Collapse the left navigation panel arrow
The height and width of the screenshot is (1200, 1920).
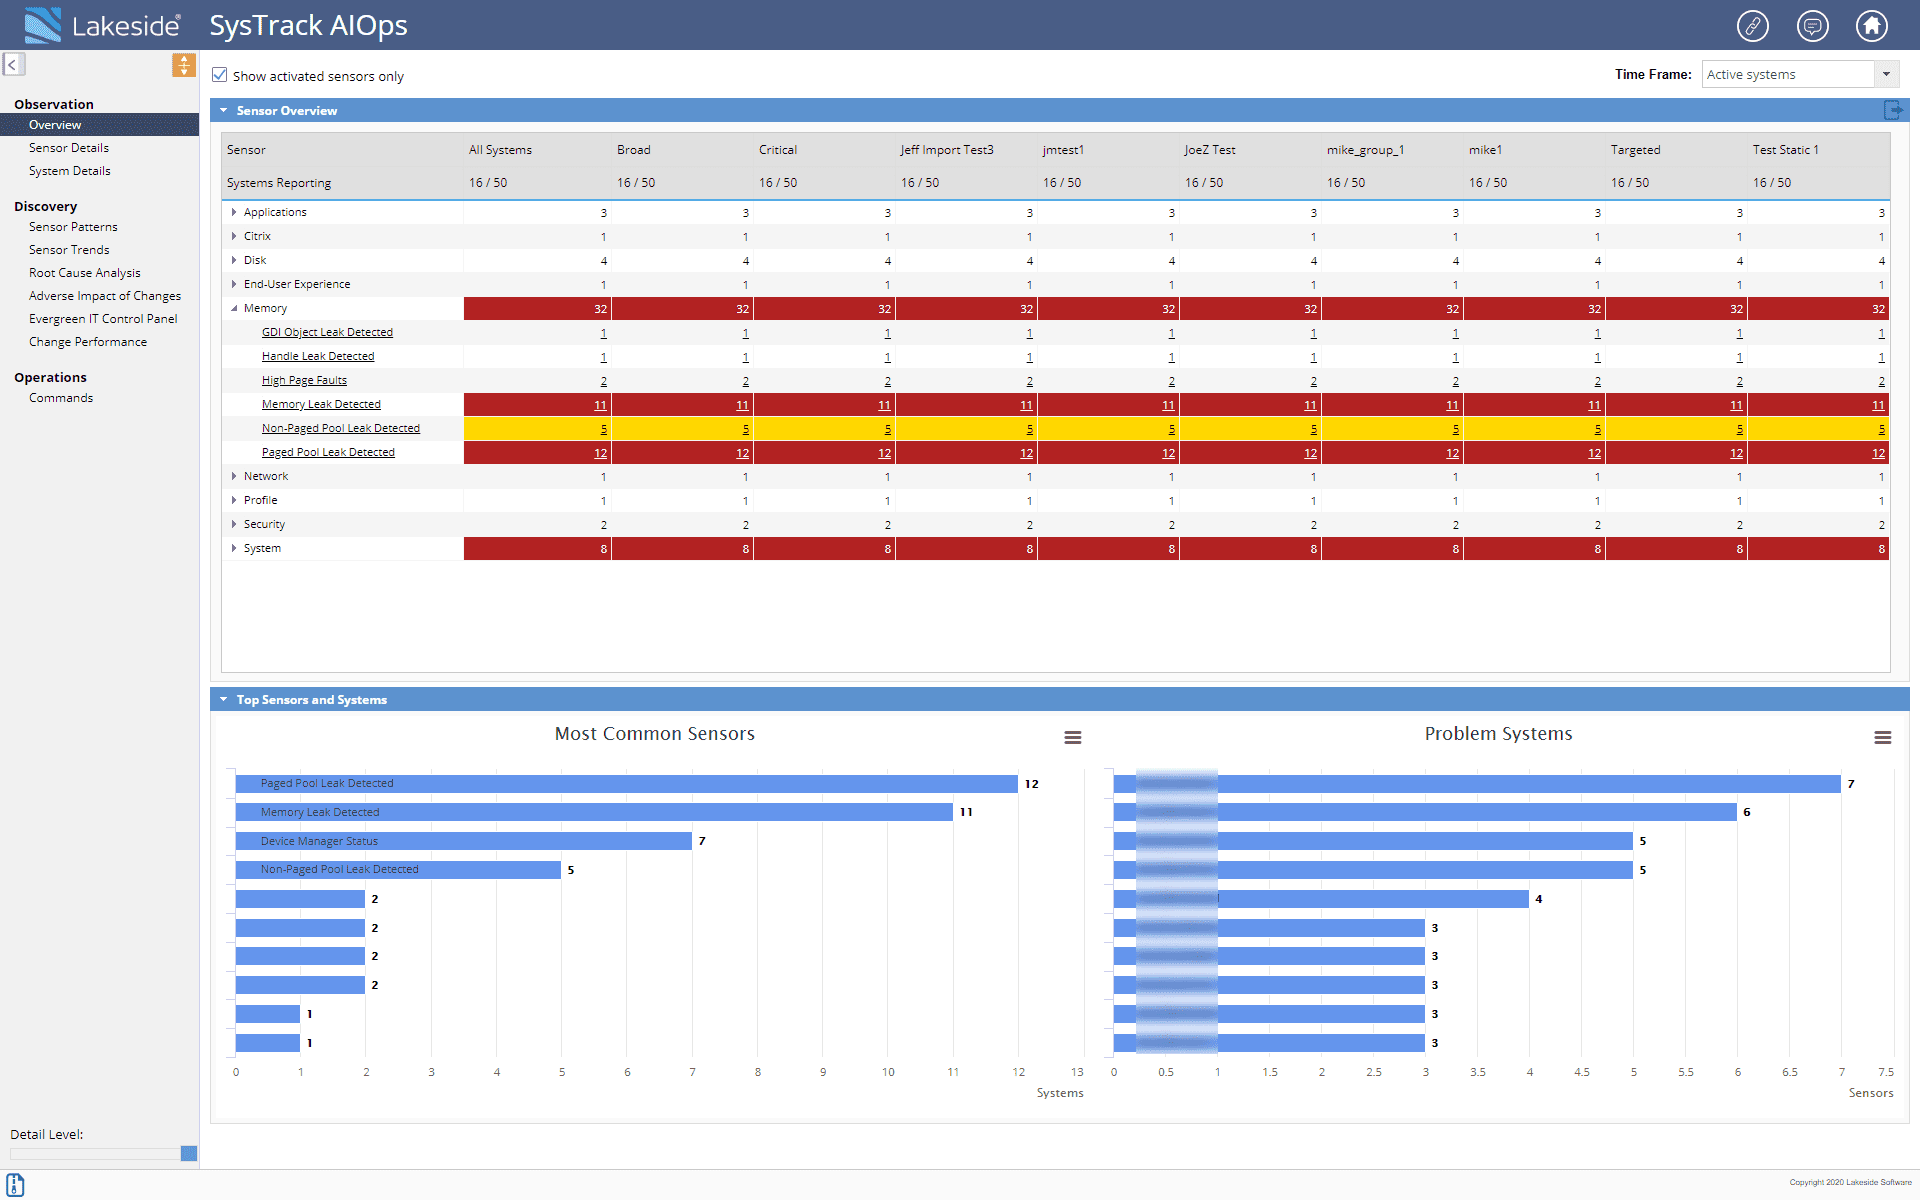(x=13, y=64)
